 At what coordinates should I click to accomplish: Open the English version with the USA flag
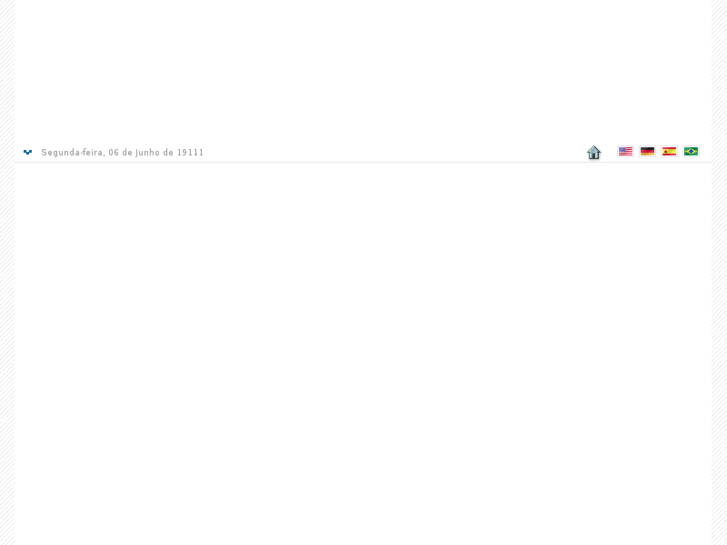tap(625, 151)
